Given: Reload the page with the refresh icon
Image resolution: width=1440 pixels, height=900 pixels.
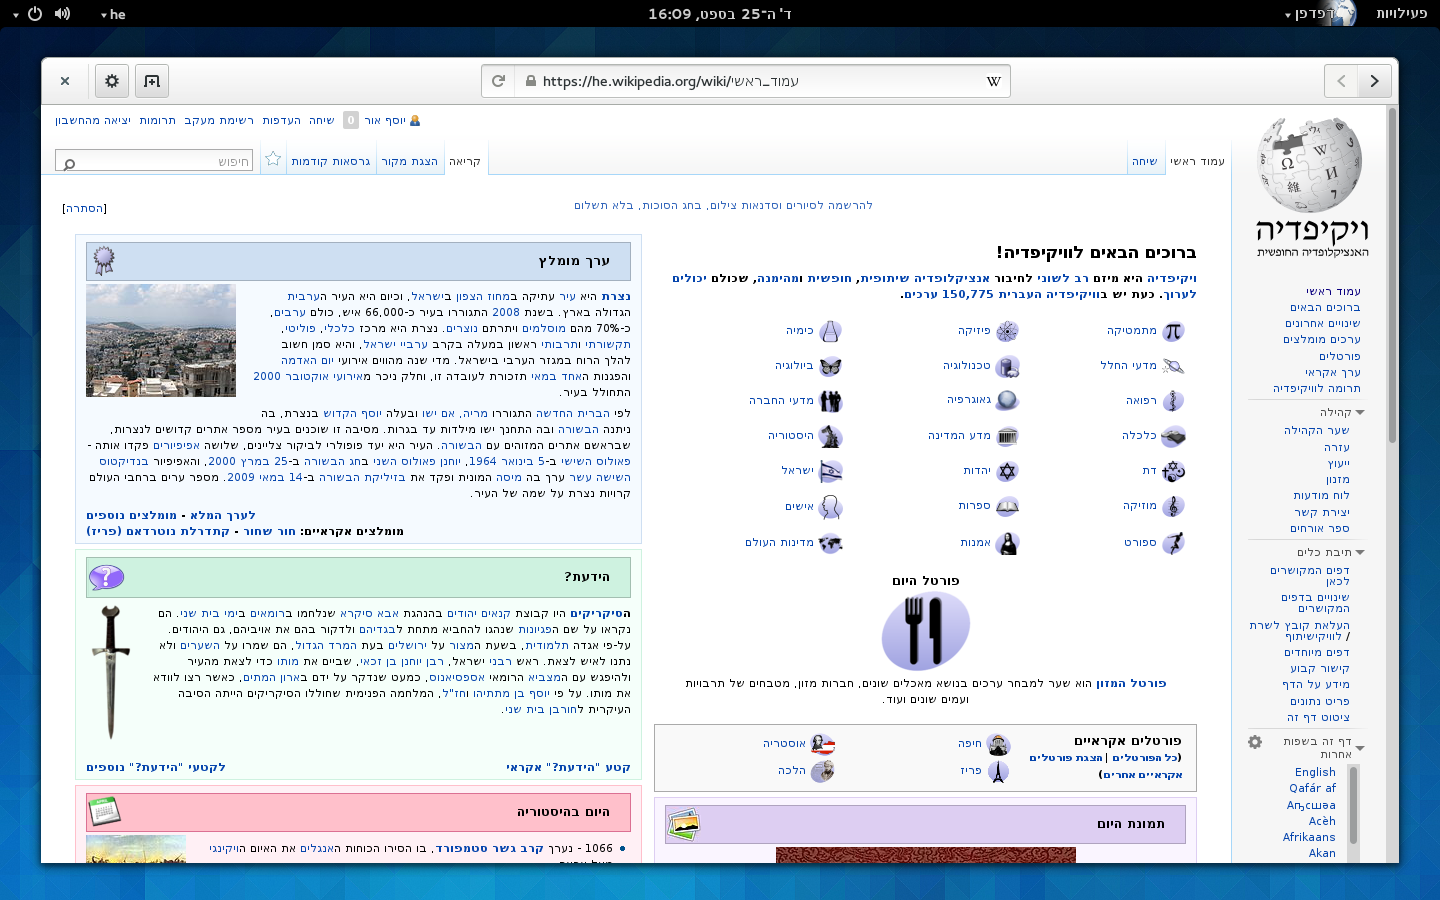Looking at the screenshot, I should click(x=499, y=81).
